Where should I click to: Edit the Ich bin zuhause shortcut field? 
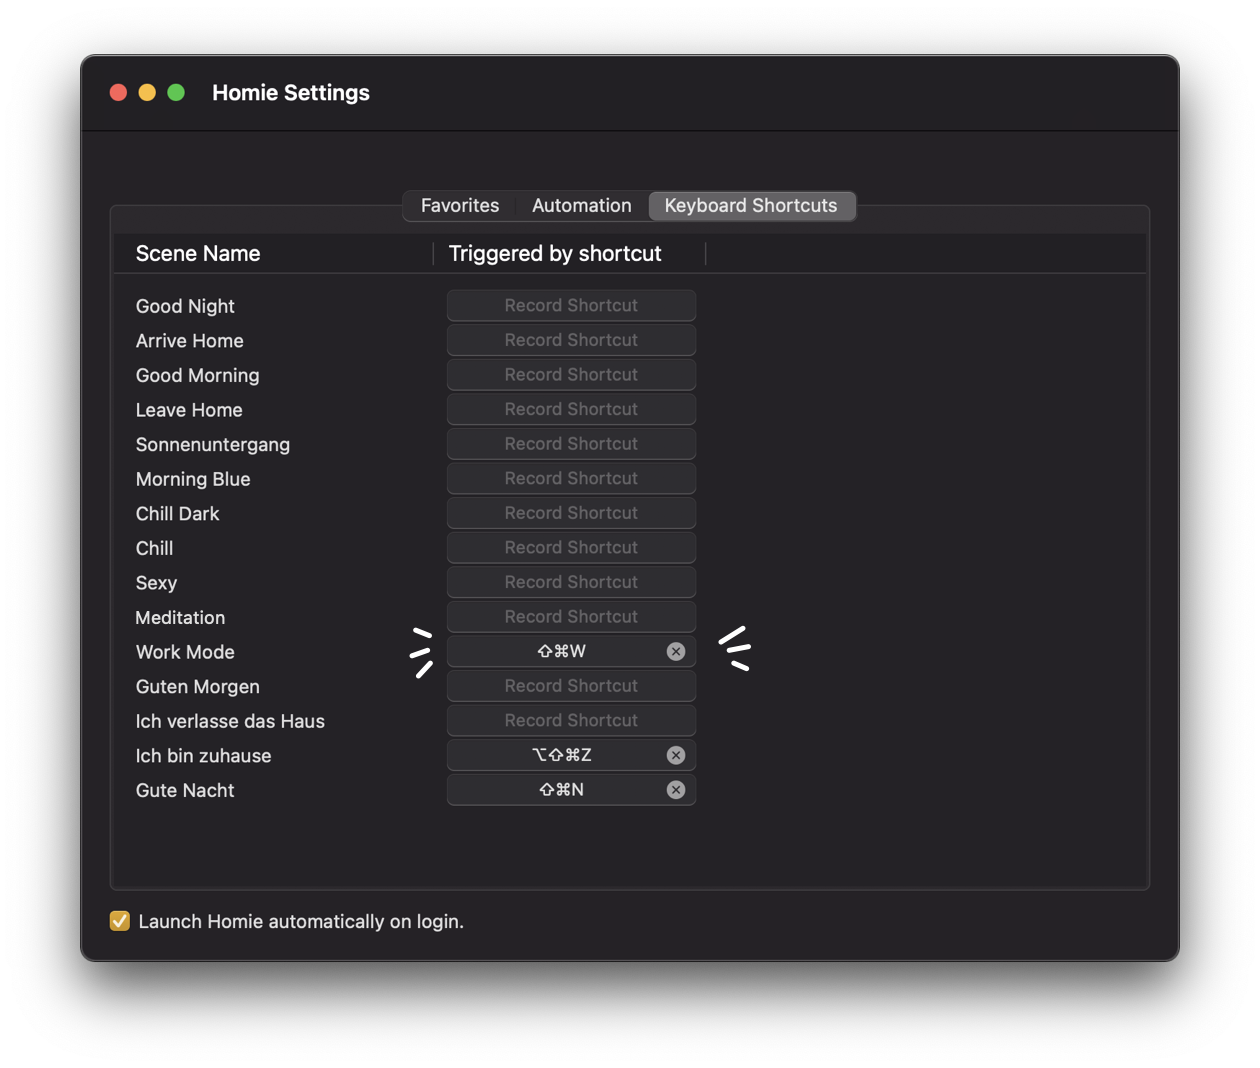560,755
